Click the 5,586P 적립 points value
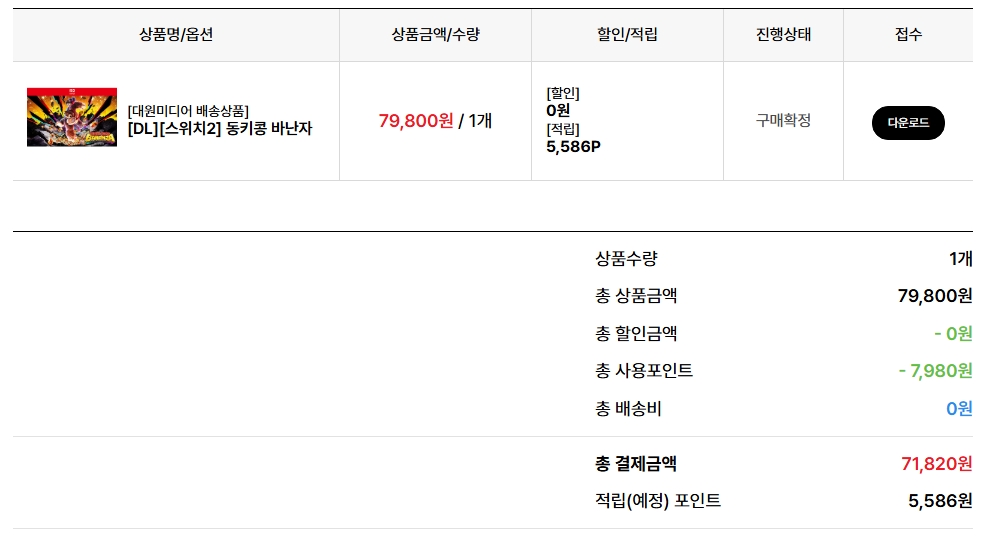This screenshot has width=981, height=543. point(573,146)
